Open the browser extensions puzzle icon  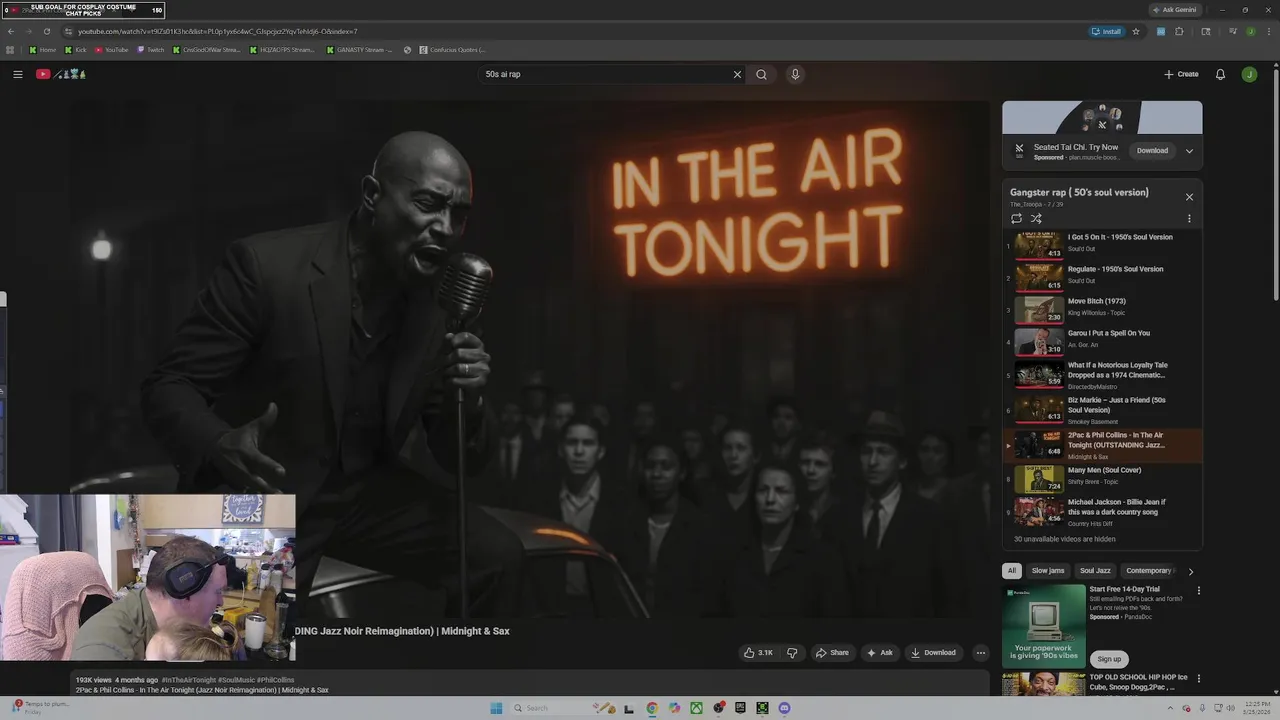pos(1180,31)
